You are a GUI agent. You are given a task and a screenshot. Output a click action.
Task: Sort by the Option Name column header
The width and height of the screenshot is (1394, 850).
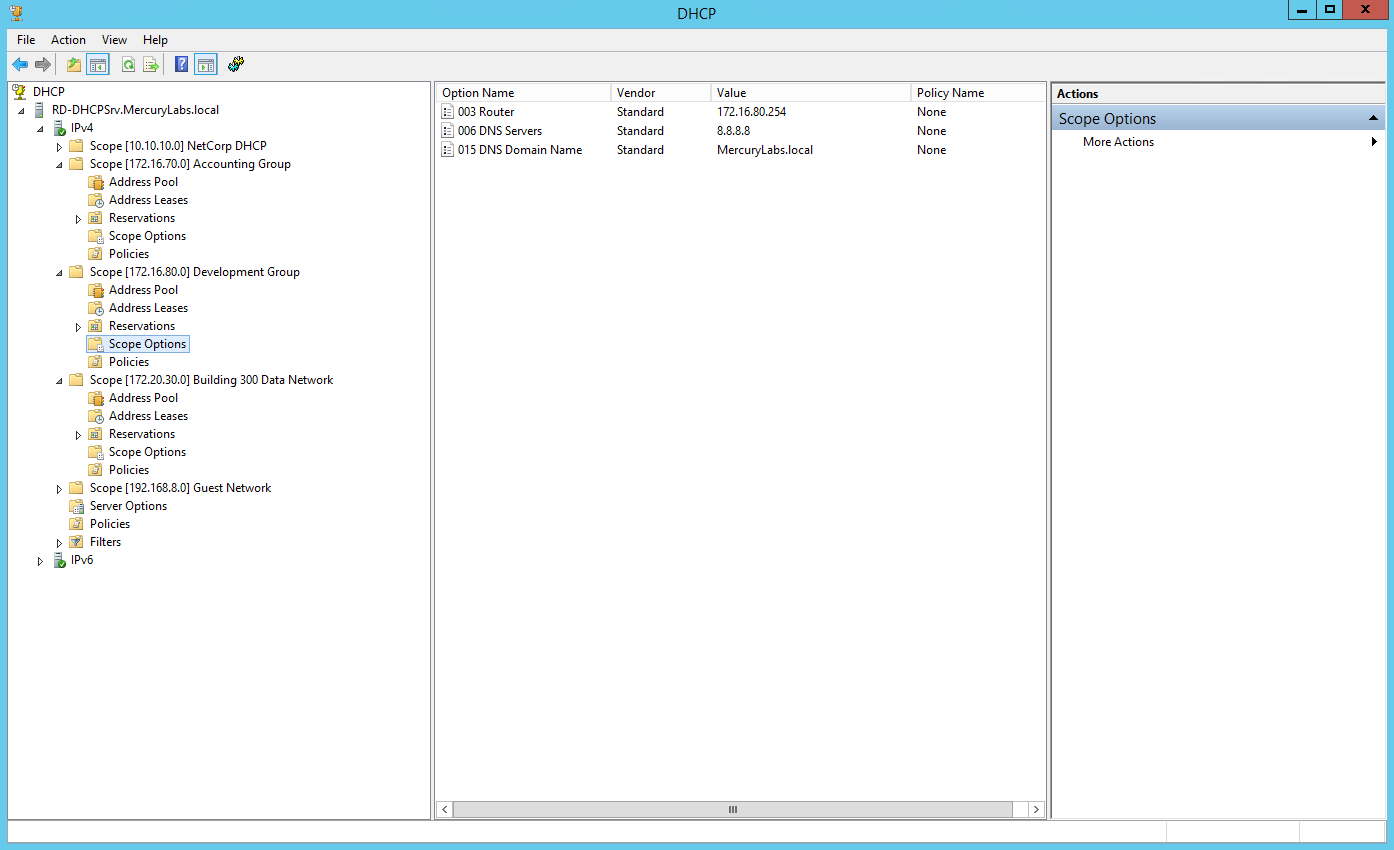point(523,93)
